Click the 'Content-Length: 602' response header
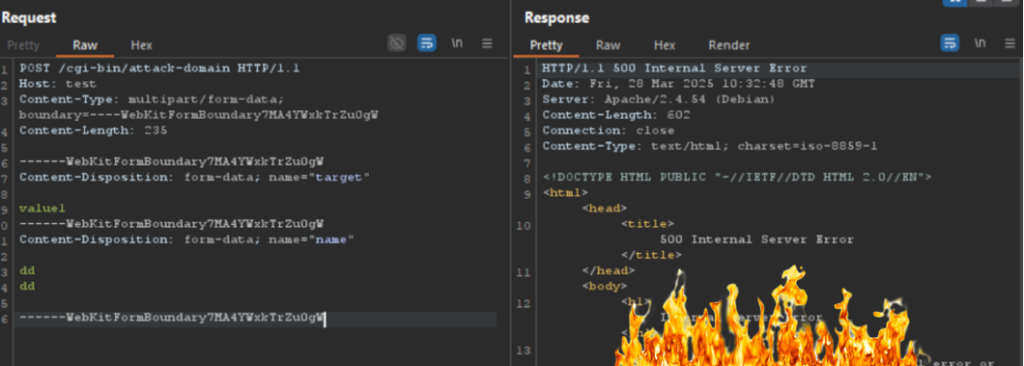 pyautogui.click(x=616, y=115)
